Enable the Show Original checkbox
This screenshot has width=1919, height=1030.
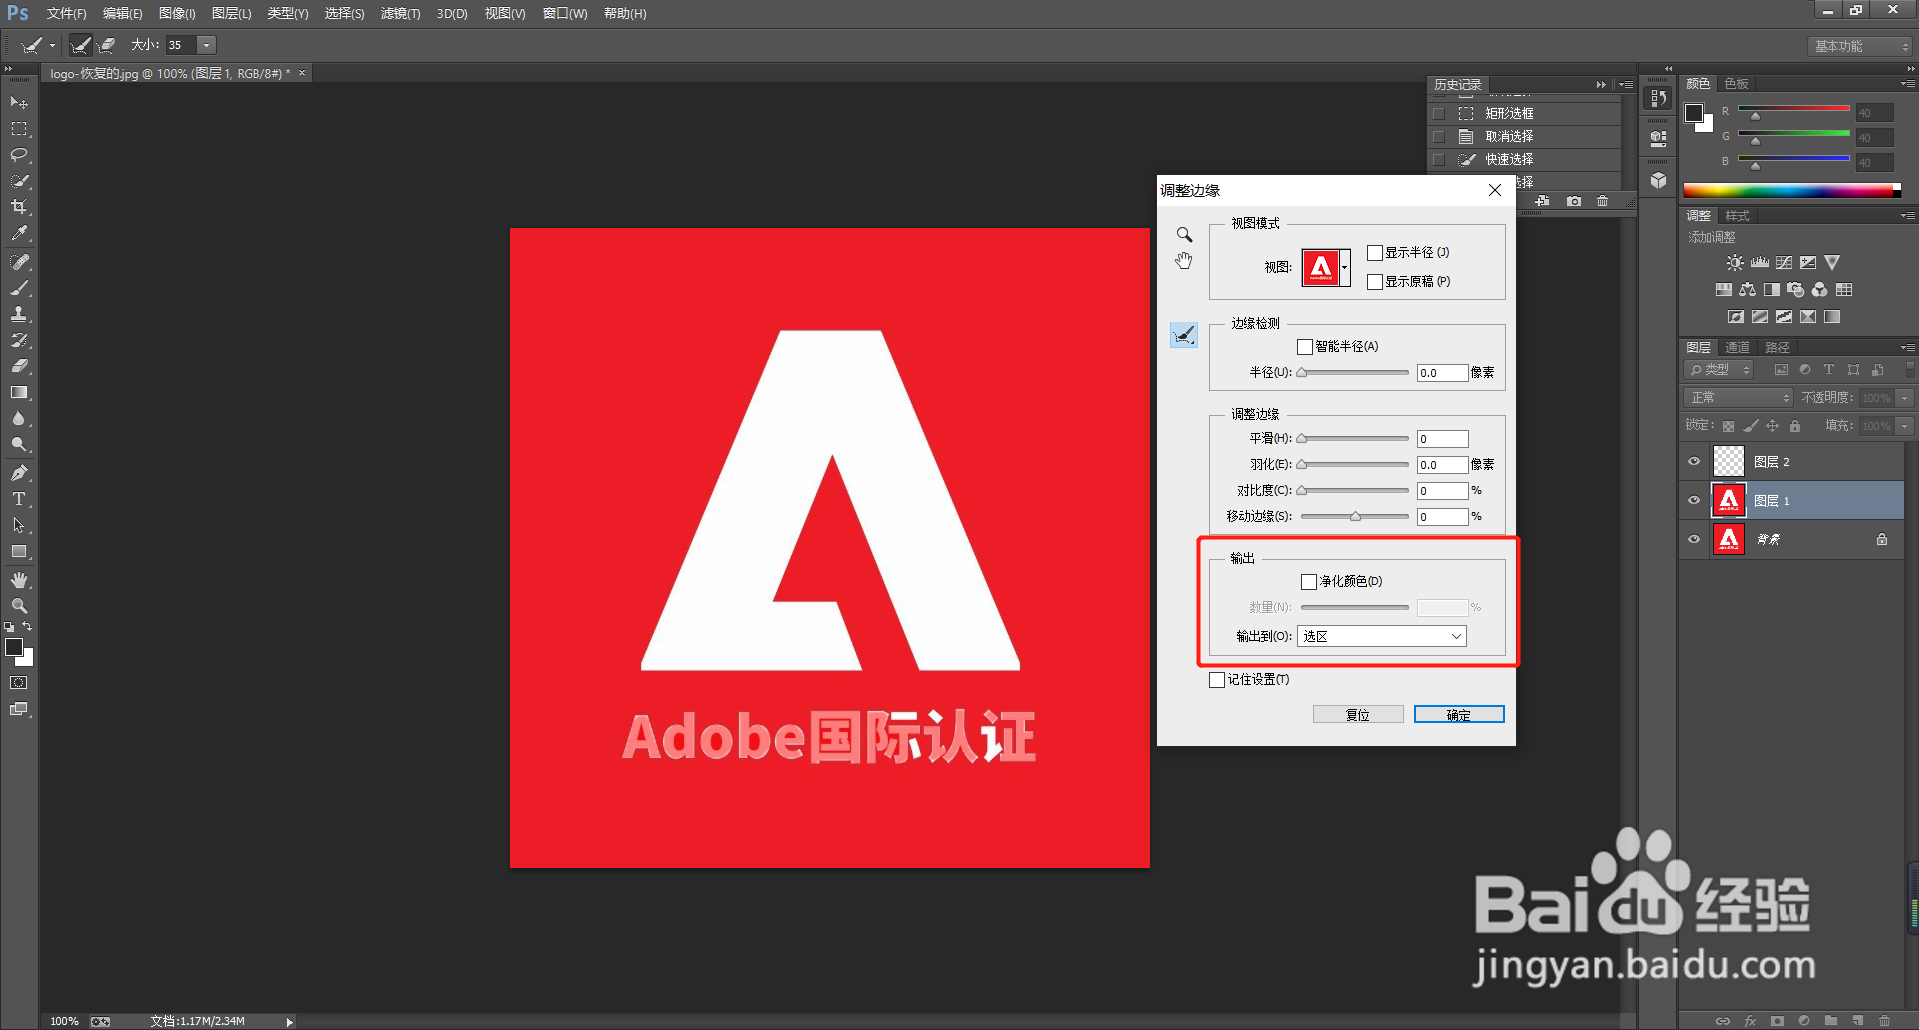pos(1375,282)
